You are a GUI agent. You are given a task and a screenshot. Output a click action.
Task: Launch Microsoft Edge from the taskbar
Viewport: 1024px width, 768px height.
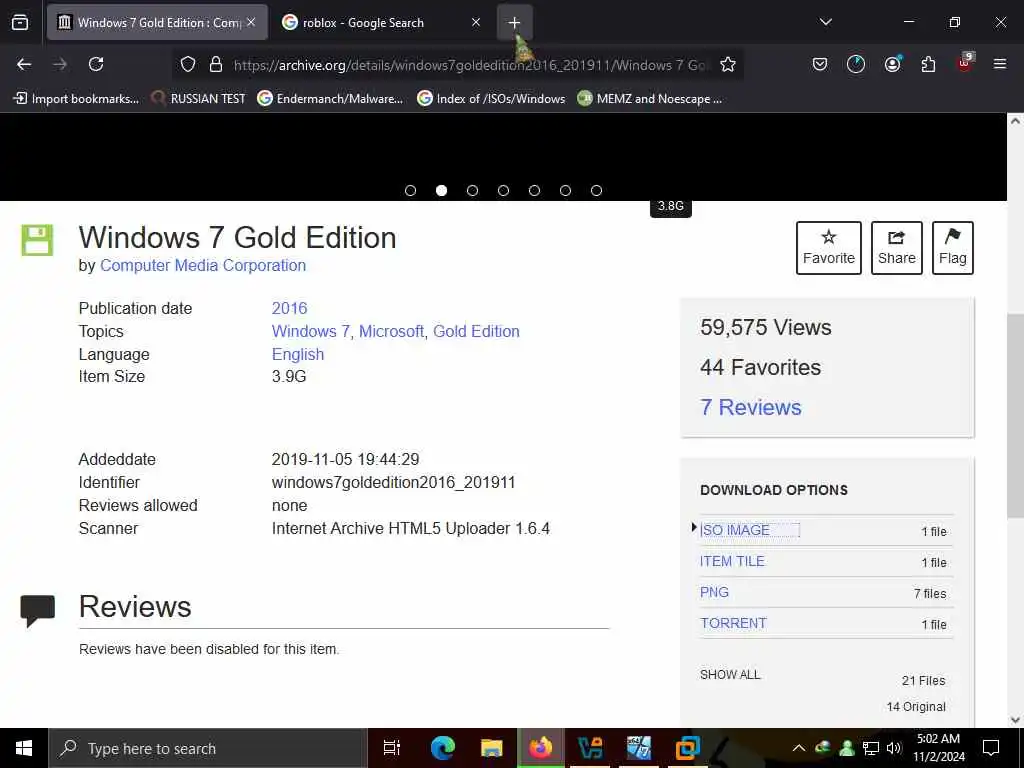[x=442, y=748]
